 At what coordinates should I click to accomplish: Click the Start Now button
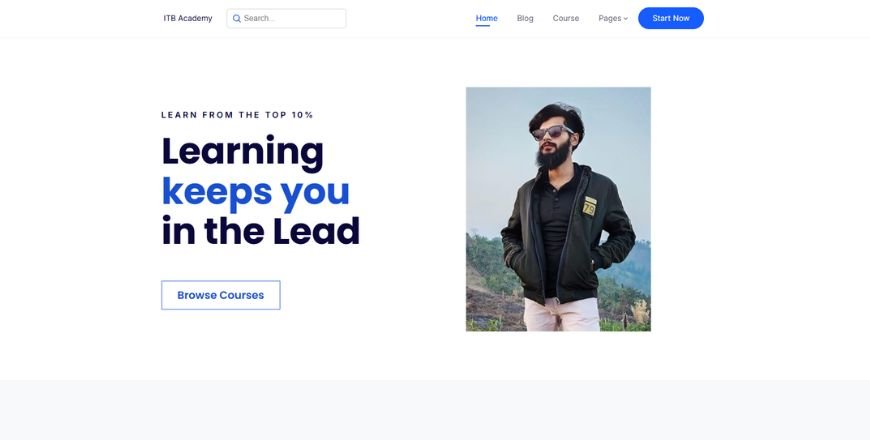tap(671, 18)
